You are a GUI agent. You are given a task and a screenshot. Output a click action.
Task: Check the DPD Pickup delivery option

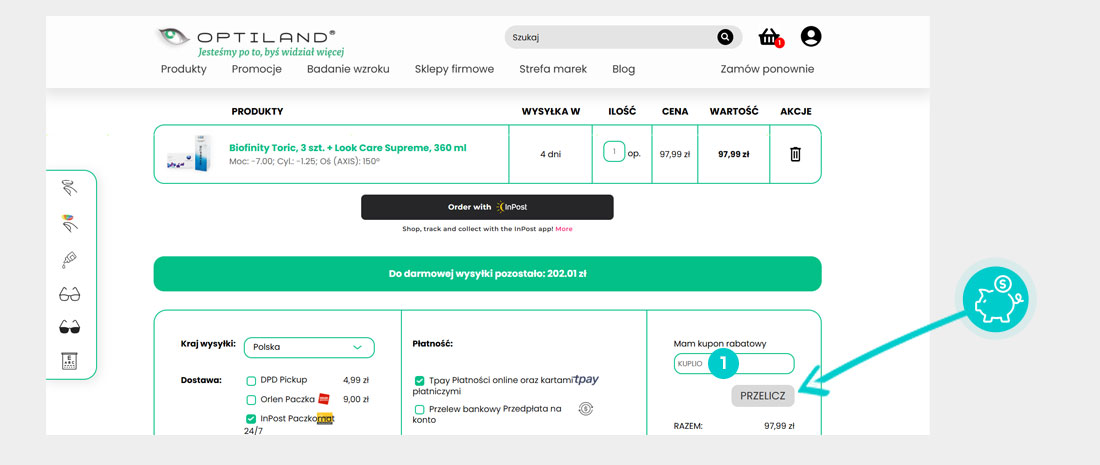(x=252, y=380)
